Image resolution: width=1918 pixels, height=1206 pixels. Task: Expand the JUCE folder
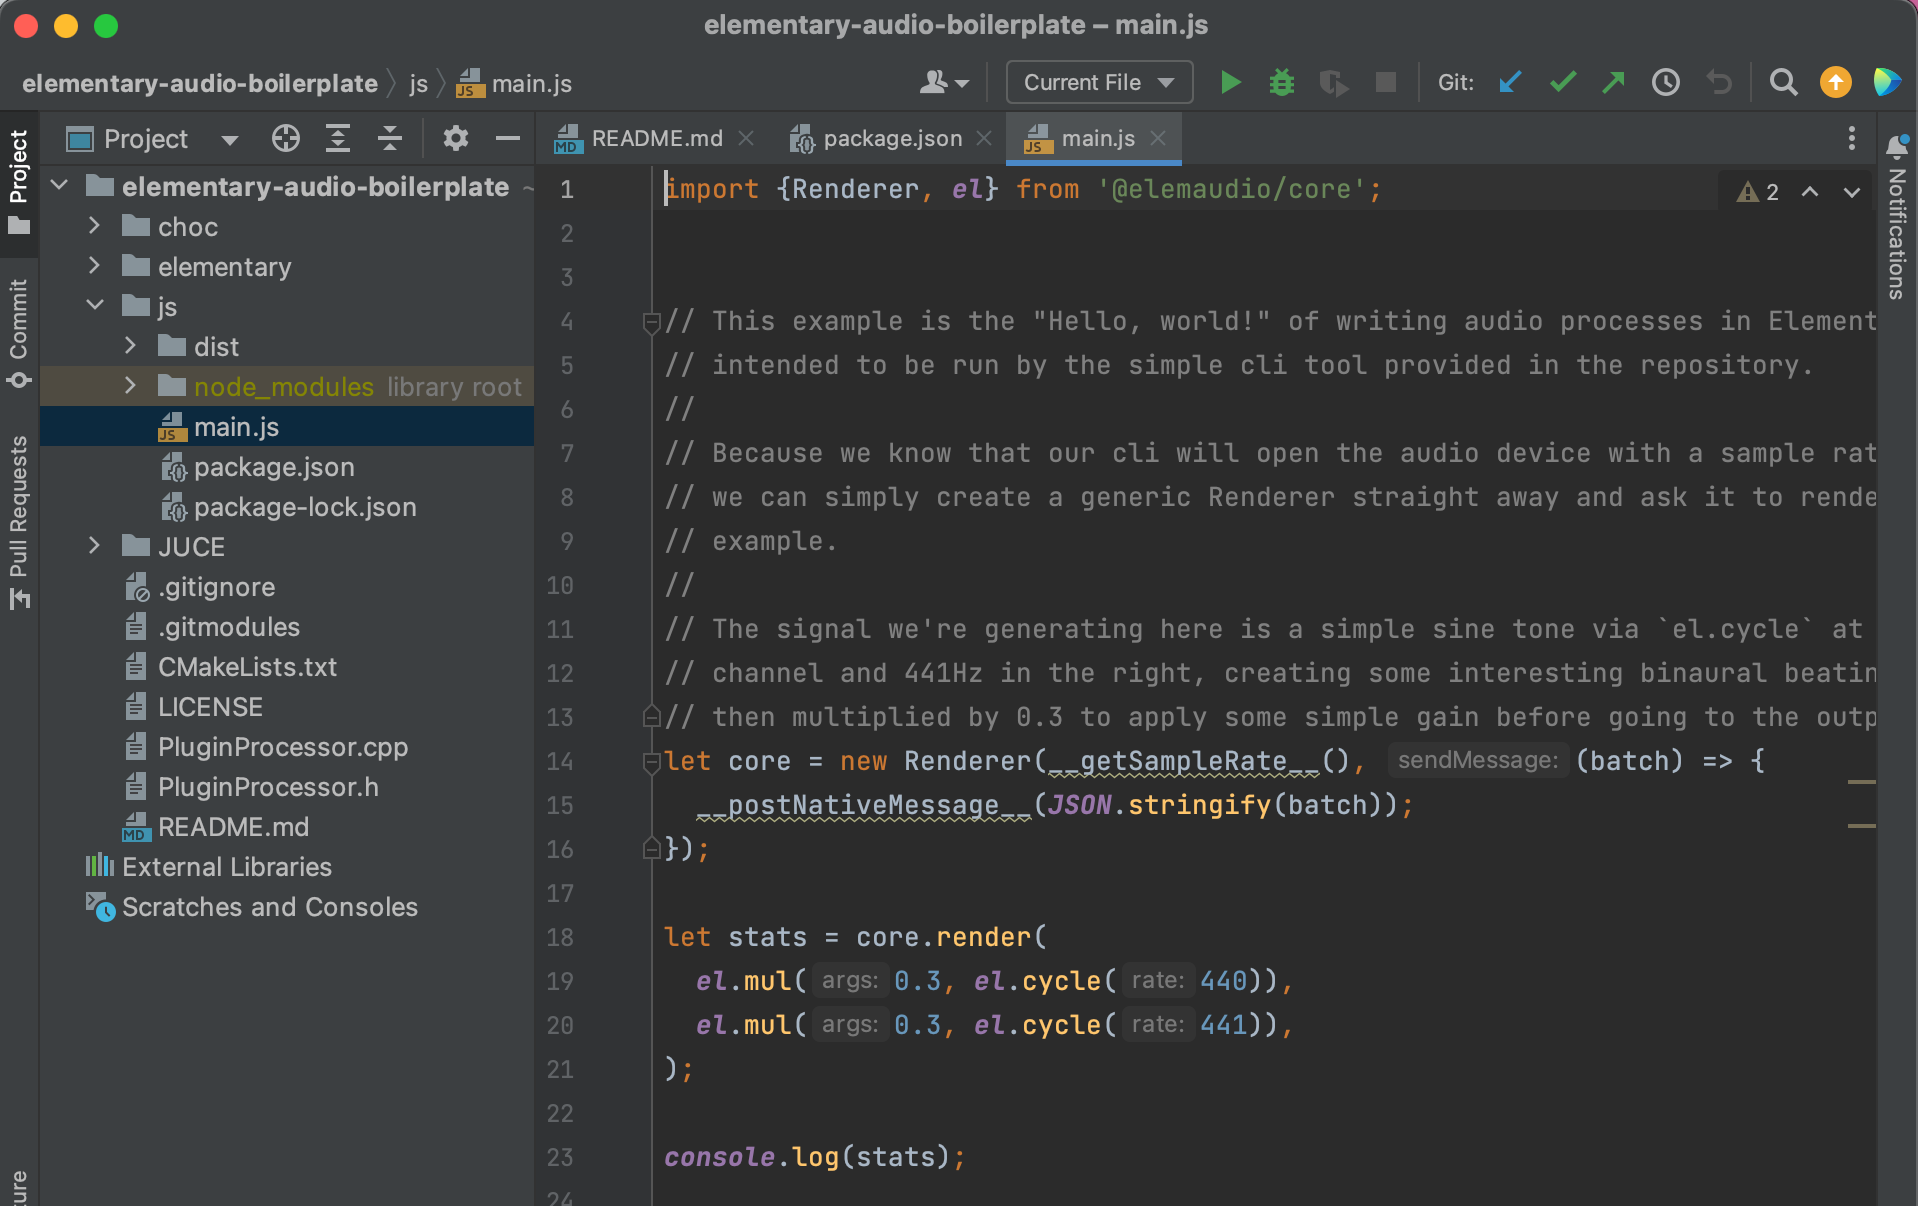95,546
